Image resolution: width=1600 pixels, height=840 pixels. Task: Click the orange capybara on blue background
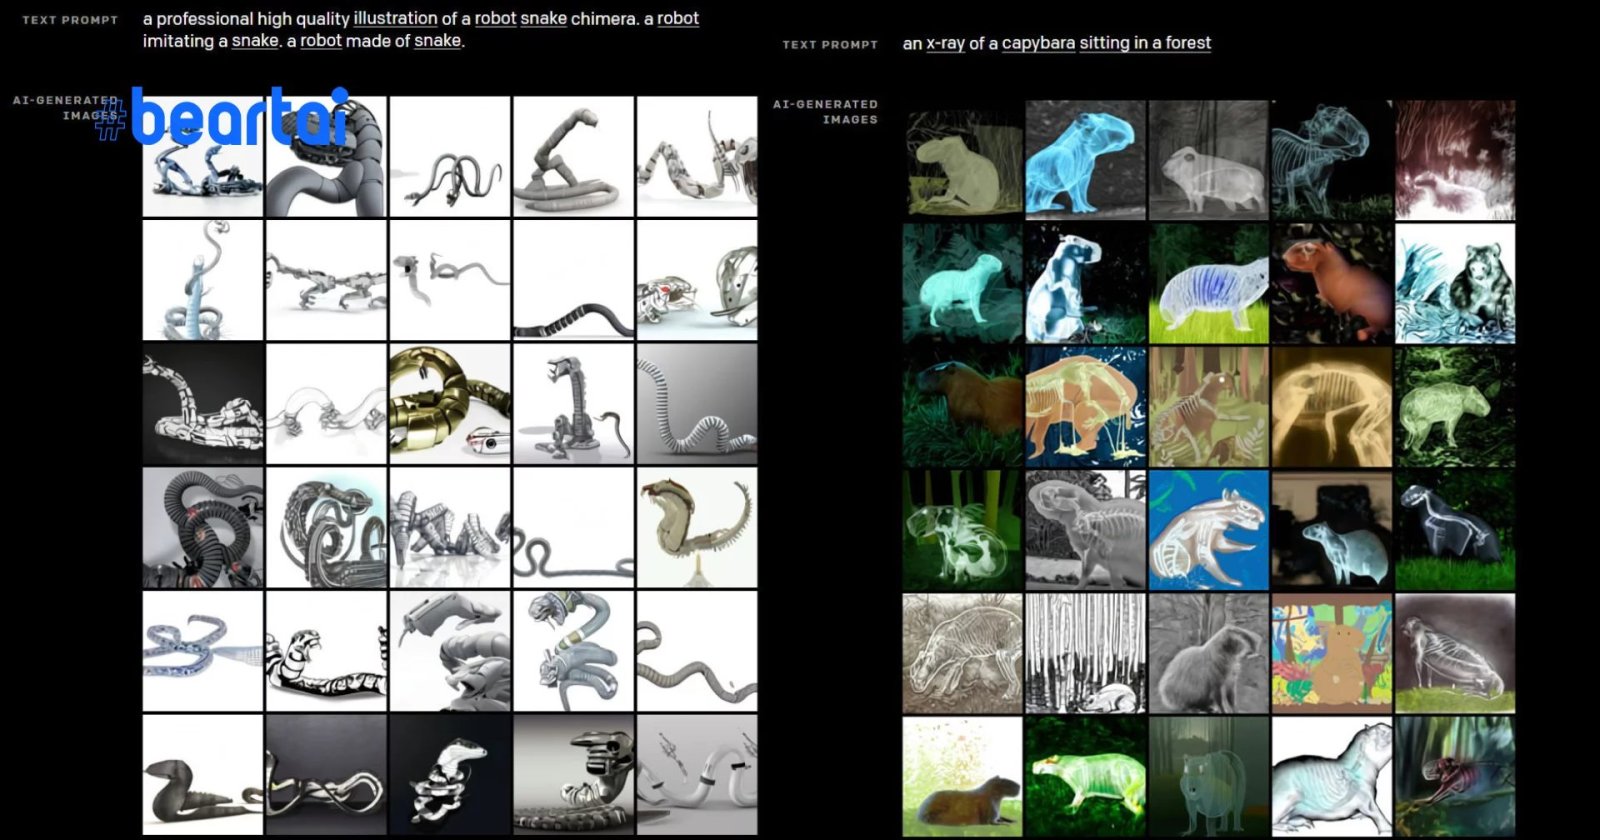pos(1085,406)
